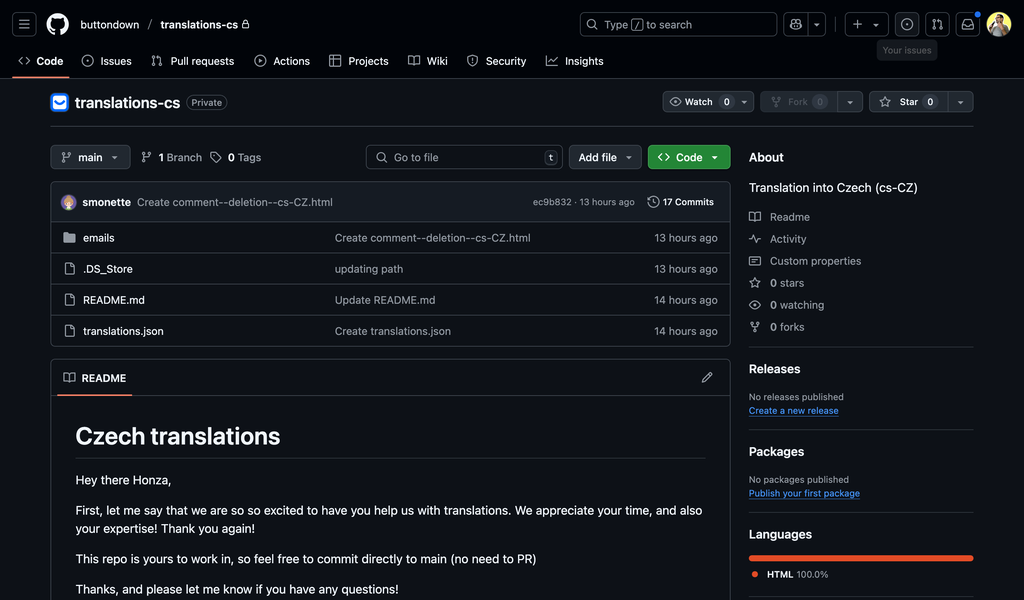1024x600 pixels.
Task: Open translations-cs breadcrumb link
Action: [199, 24]
